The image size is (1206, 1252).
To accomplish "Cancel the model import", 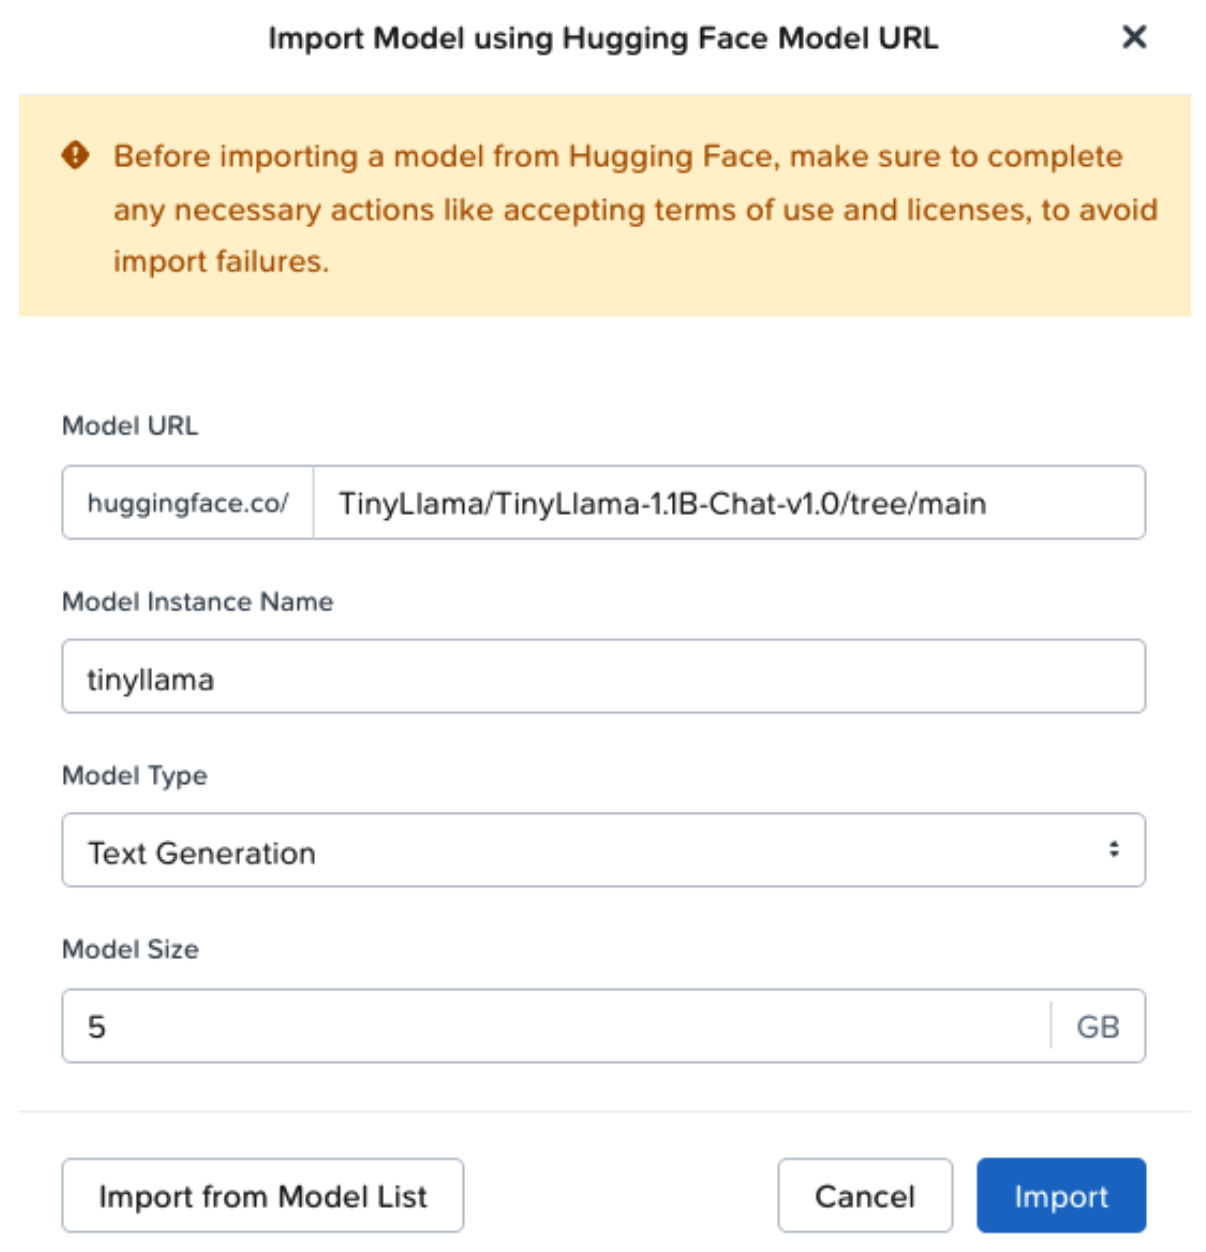I will [x=866, y=1195].
